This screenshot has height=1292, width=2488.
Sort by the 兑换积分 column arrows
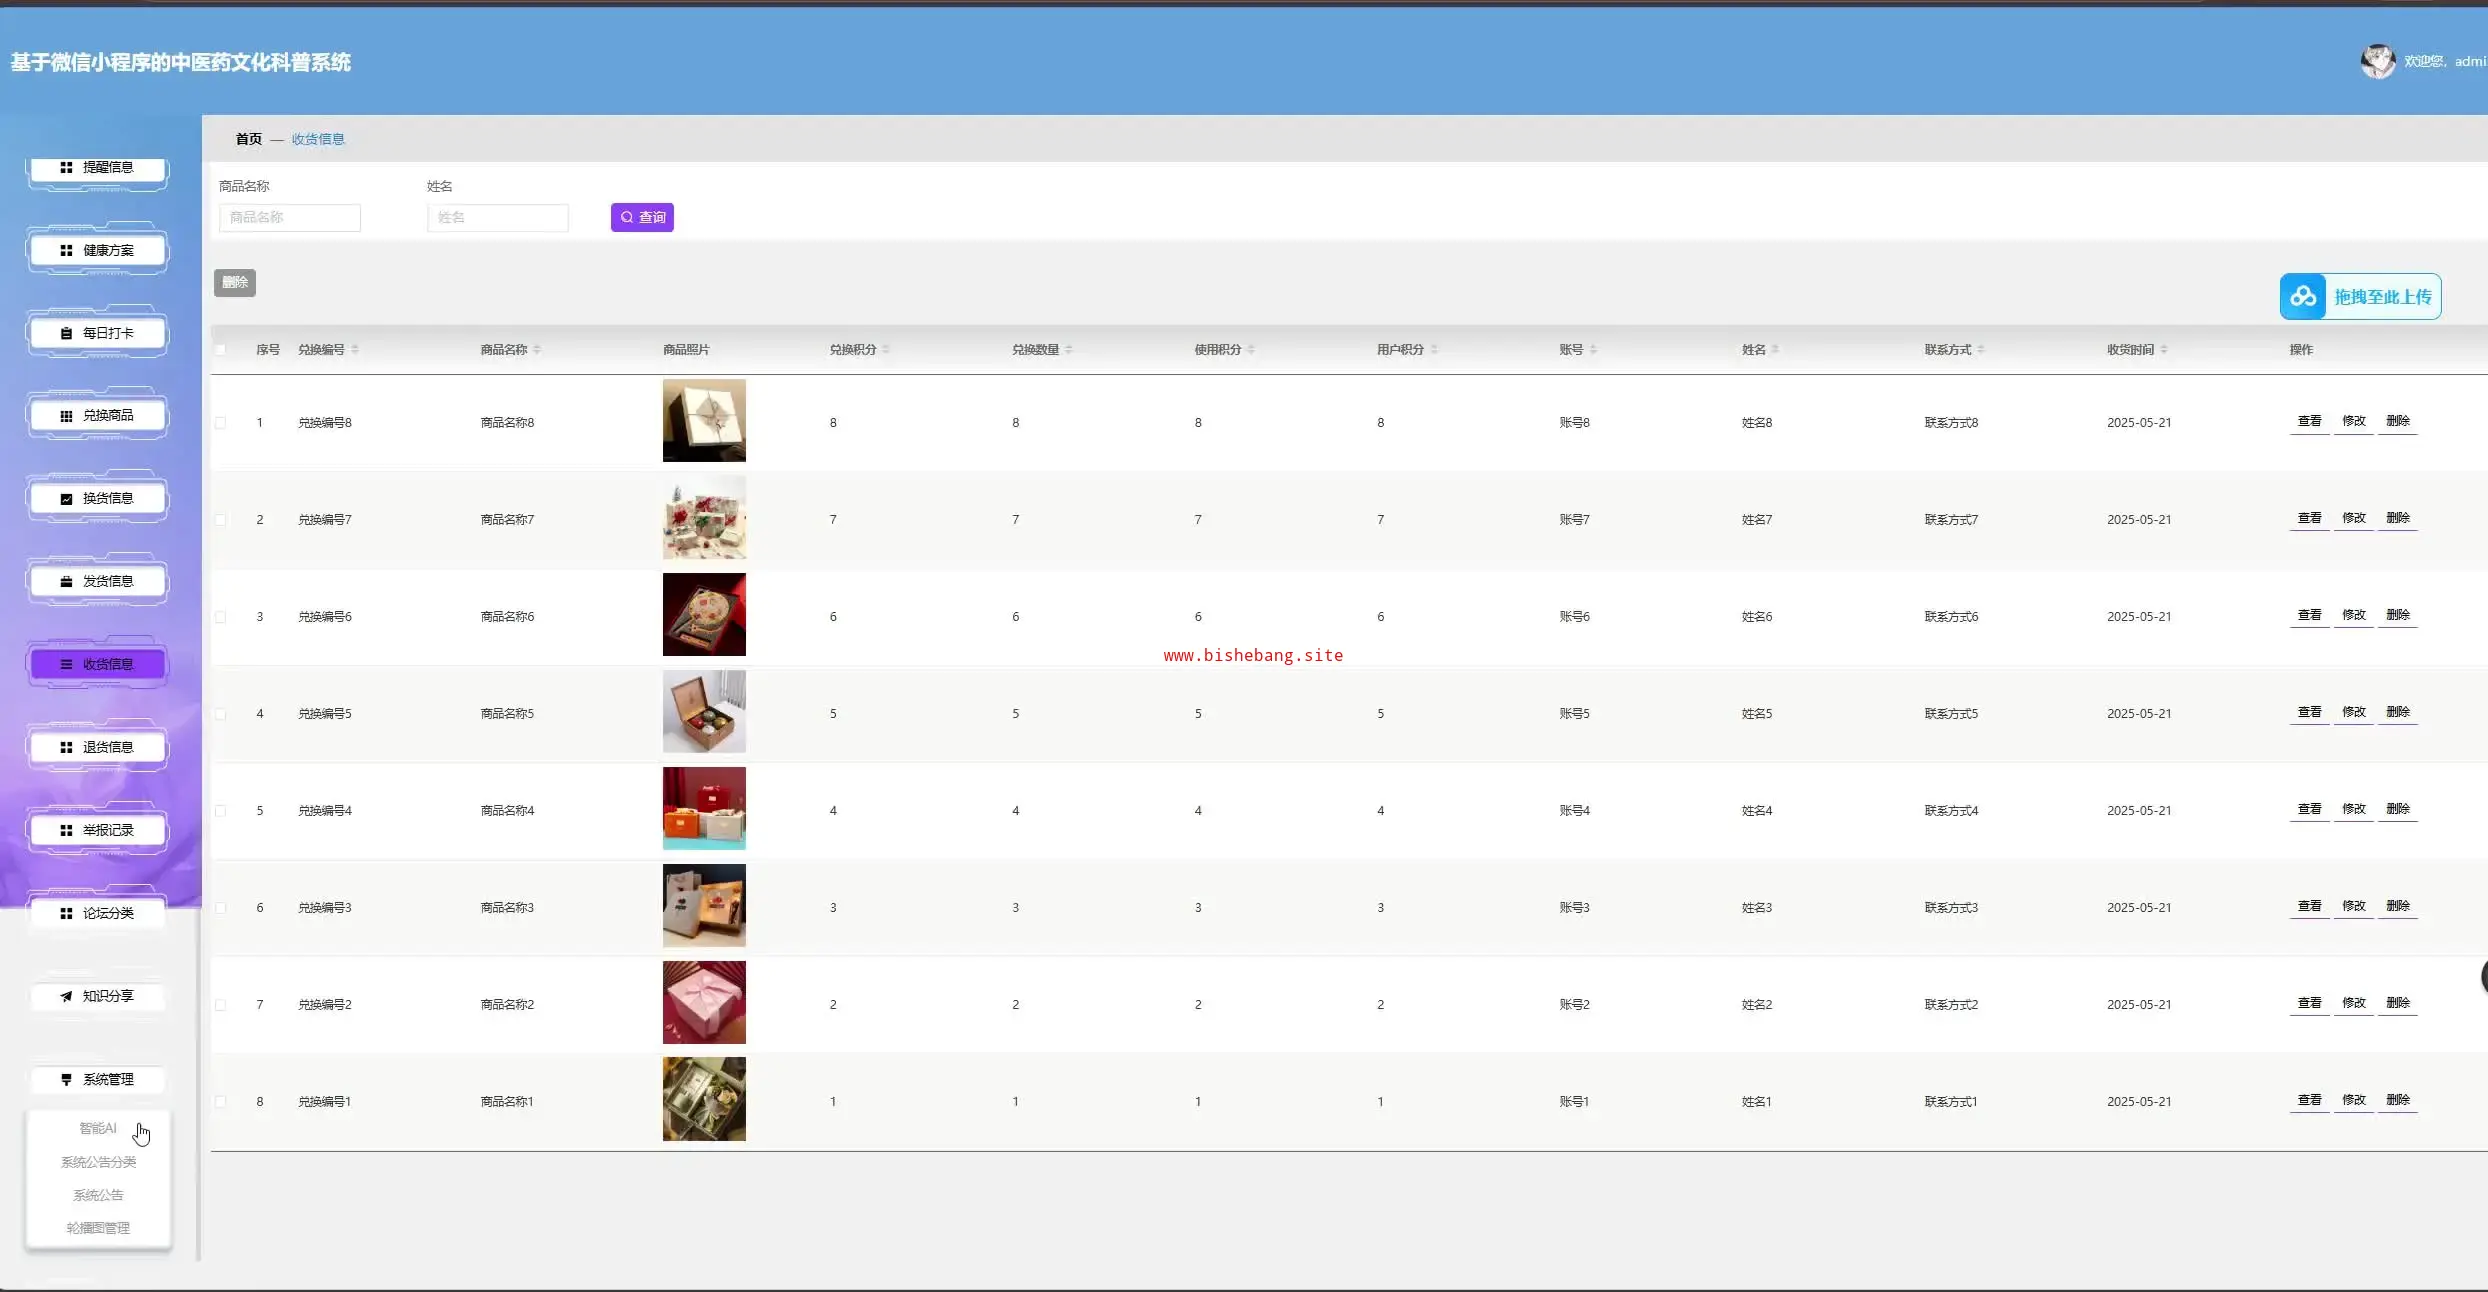(x=886, y=350)
